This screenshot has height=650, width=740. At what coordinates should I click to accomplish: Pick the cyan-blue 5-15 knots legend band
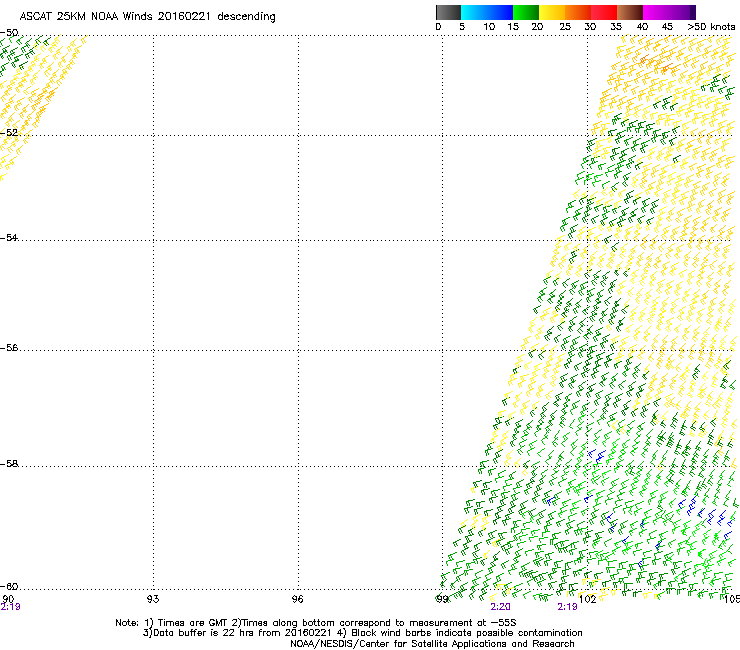(x=487, y=12)
